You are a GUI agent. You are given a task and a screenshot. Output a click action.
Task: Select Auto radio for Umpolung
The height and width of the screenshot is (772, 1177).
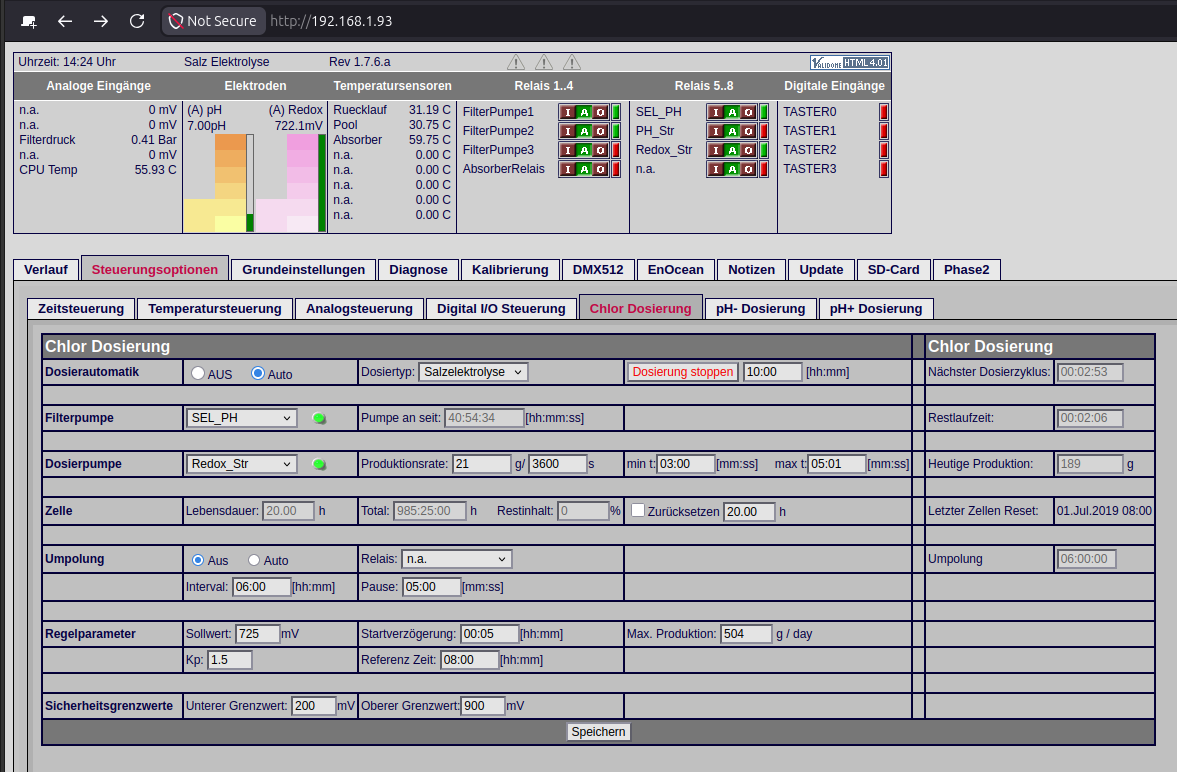pyautogui.click(x=254, y=560)
